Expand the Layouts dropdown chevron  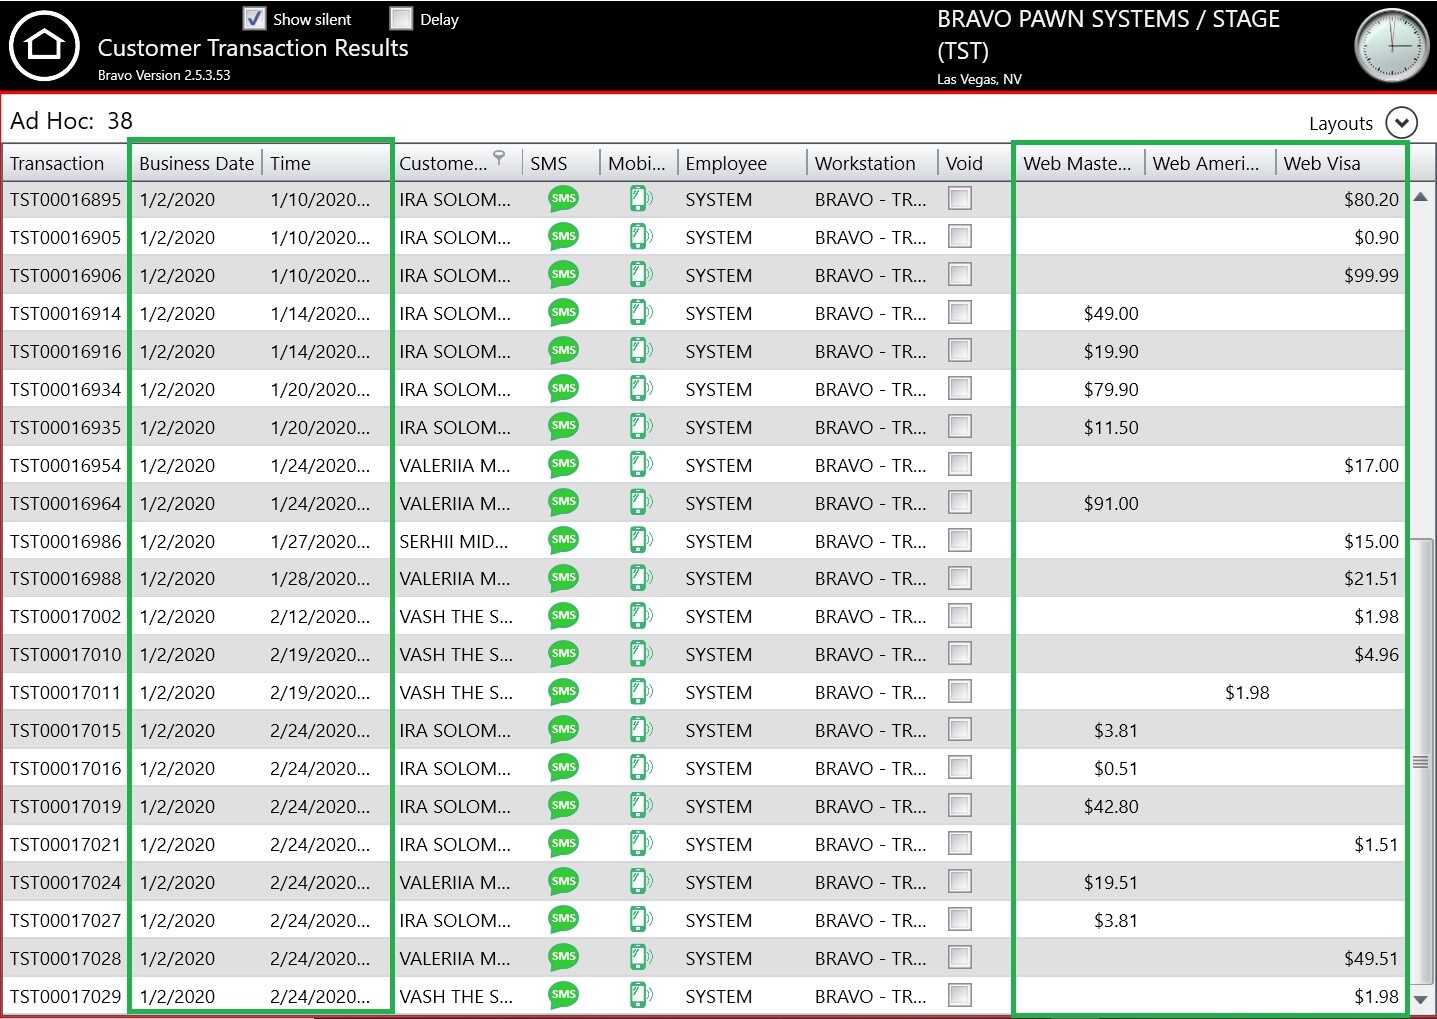click(x=1402, y=123)
